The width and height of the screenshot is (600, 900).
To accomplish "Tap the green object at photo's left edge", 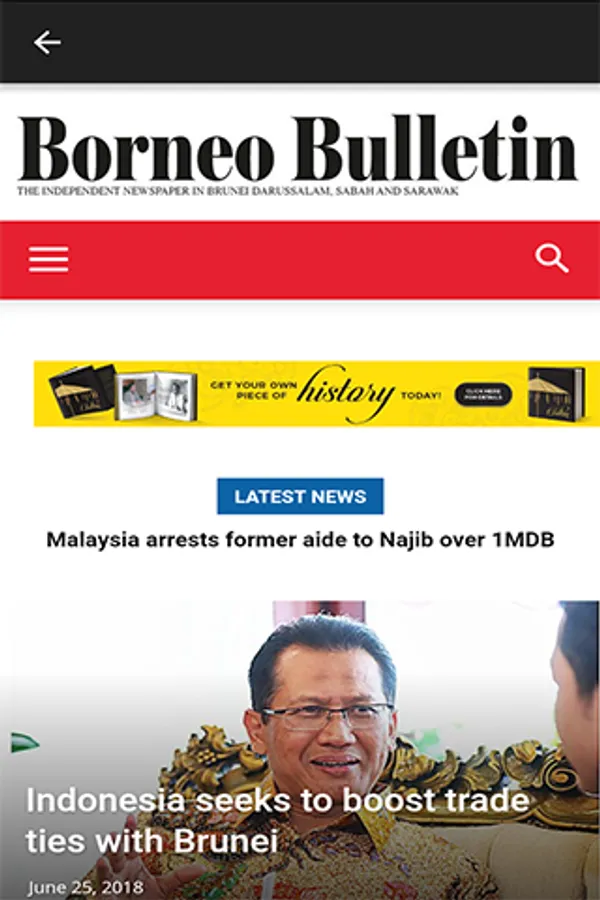I will [x=25, y=743].
